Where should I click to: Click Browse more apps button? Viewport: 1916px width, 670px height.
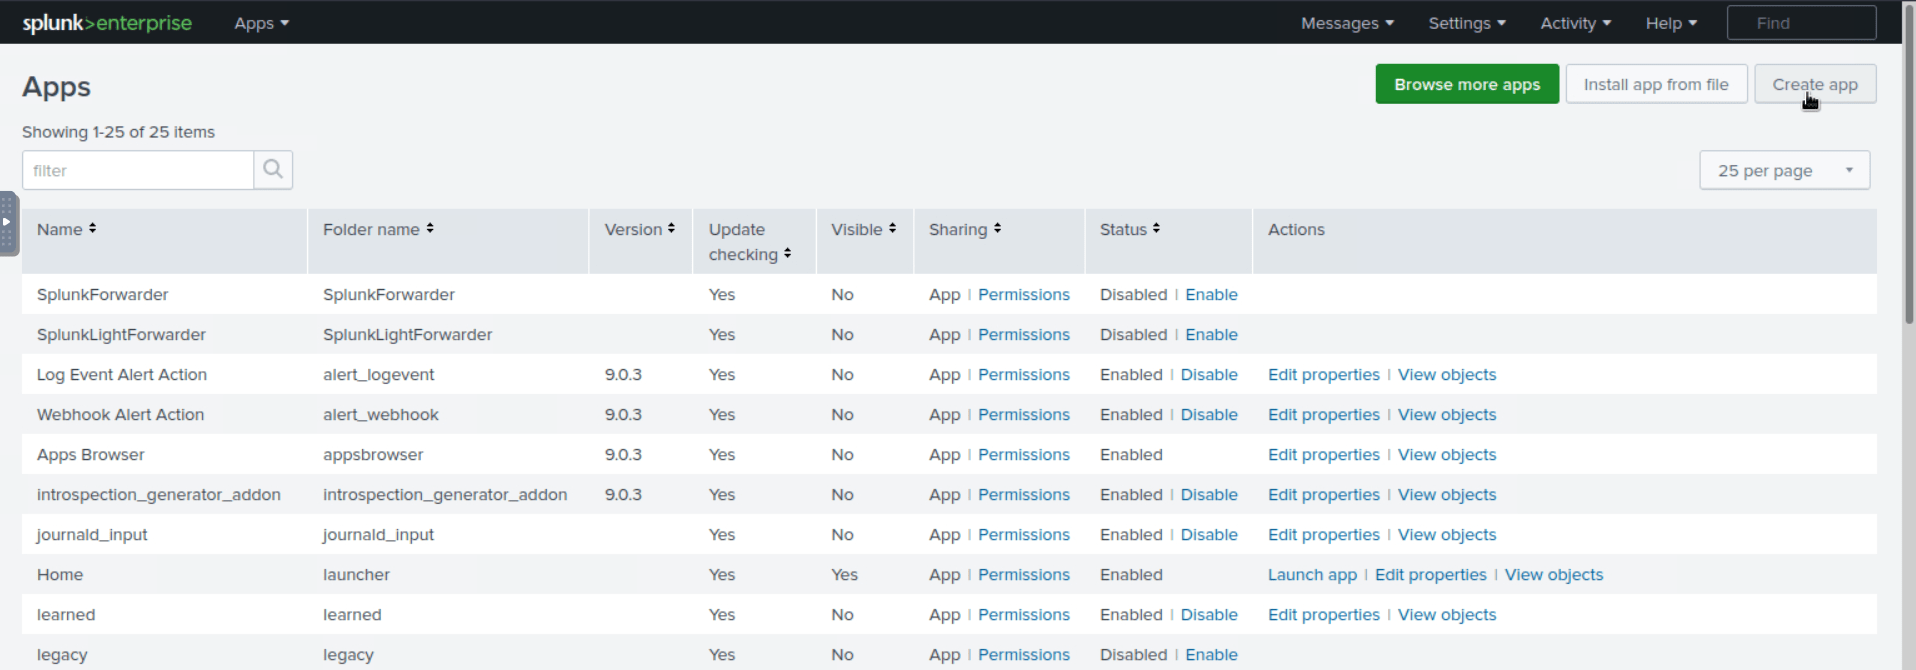1467,84
